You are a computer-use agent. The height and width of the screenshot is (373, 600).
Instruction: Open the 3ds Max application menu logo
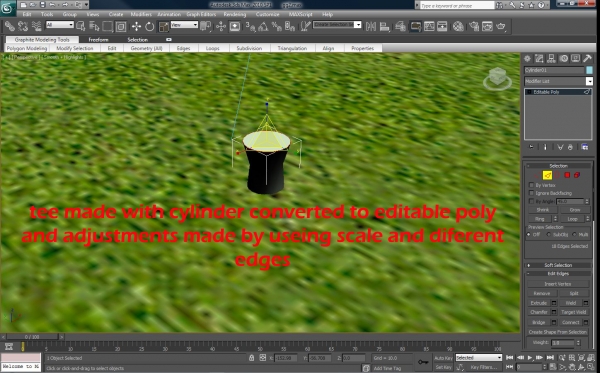point(8,8)
